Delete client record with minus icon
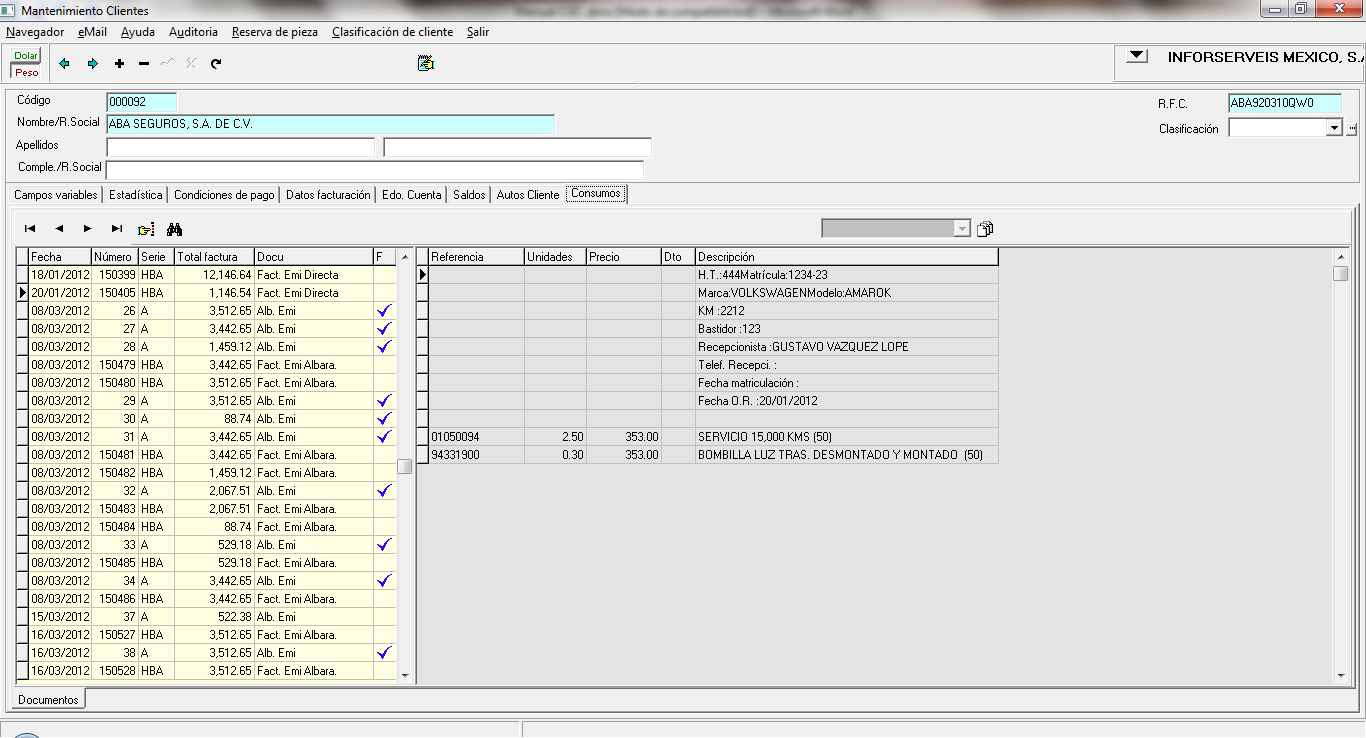 (144, 64)
